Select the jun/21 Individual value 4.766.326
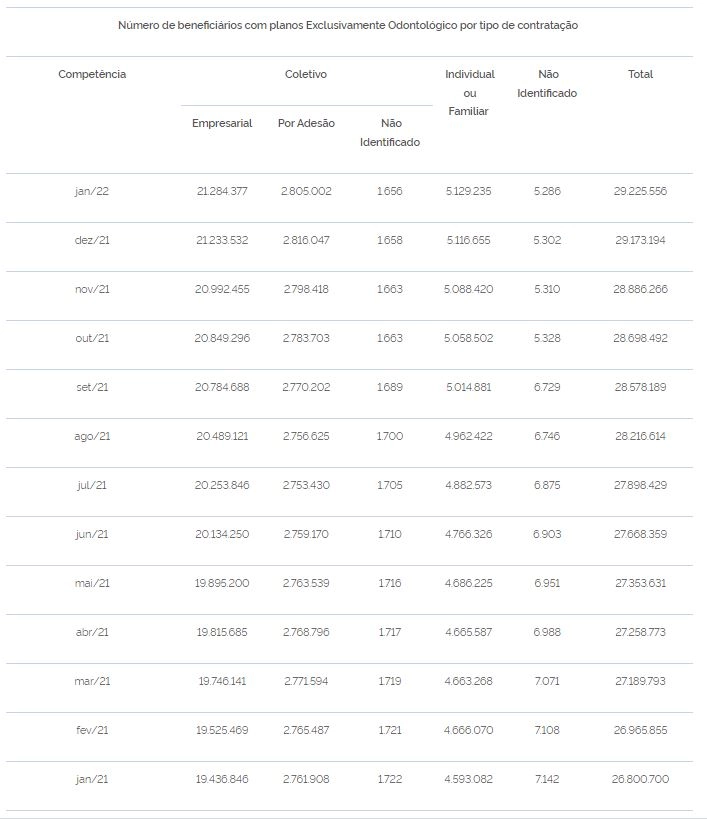 pos(468,534)
